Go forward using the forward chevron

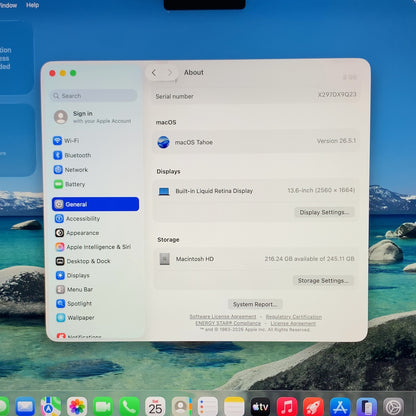(170, 73)
